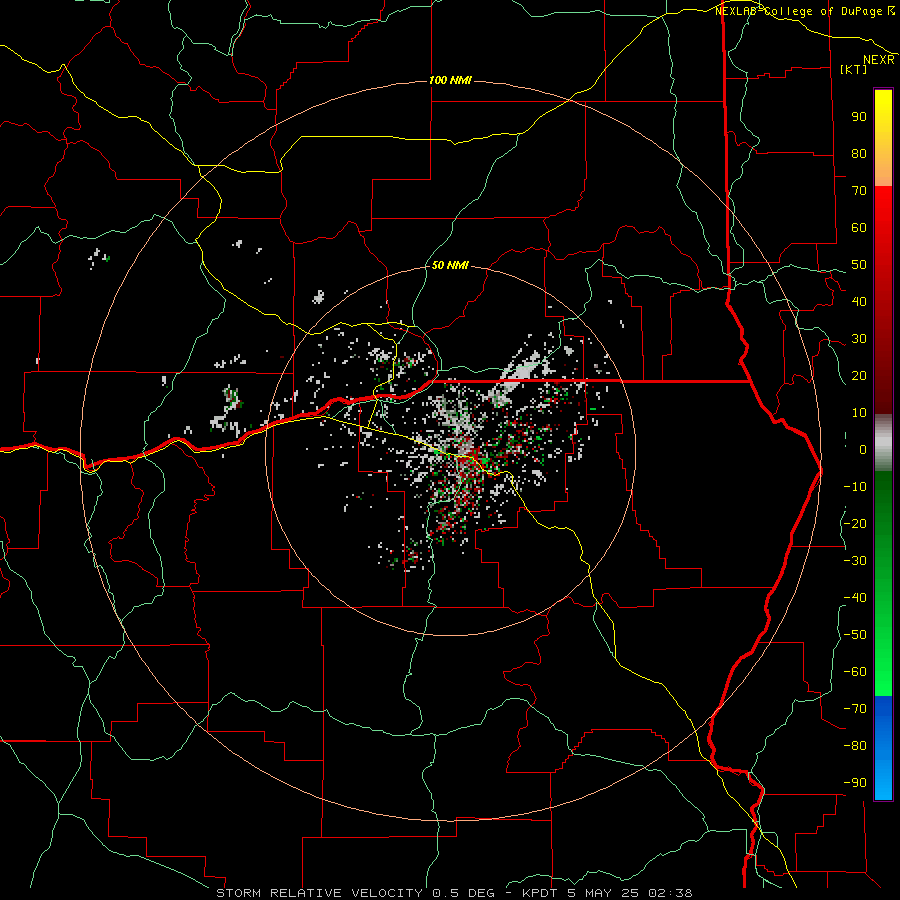900x900 pixels.
Task: Click the blue bottom segment of color bar
Action: 883,747
